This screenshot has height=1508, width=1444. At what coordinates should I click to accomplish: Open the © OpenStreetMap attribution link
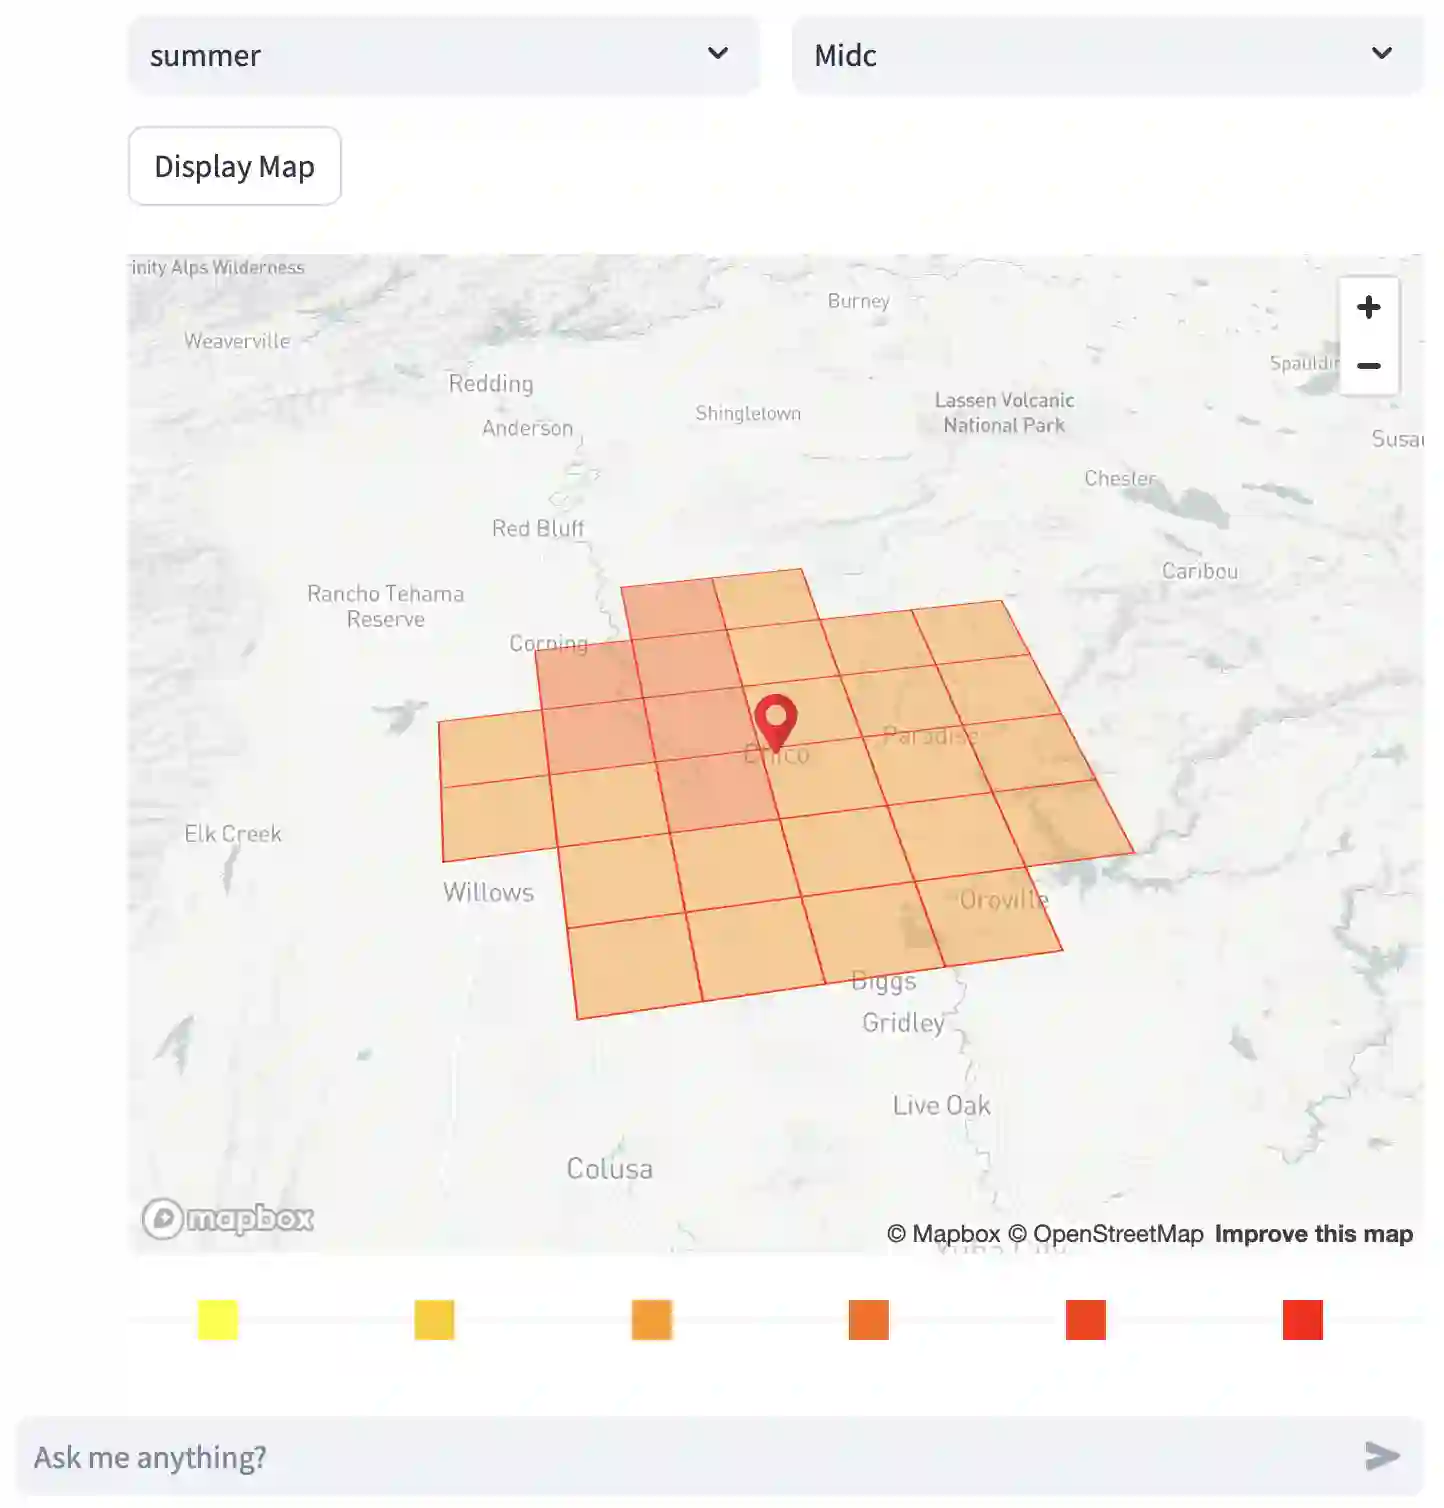pyautogui.click(x=1105, y=1234)
